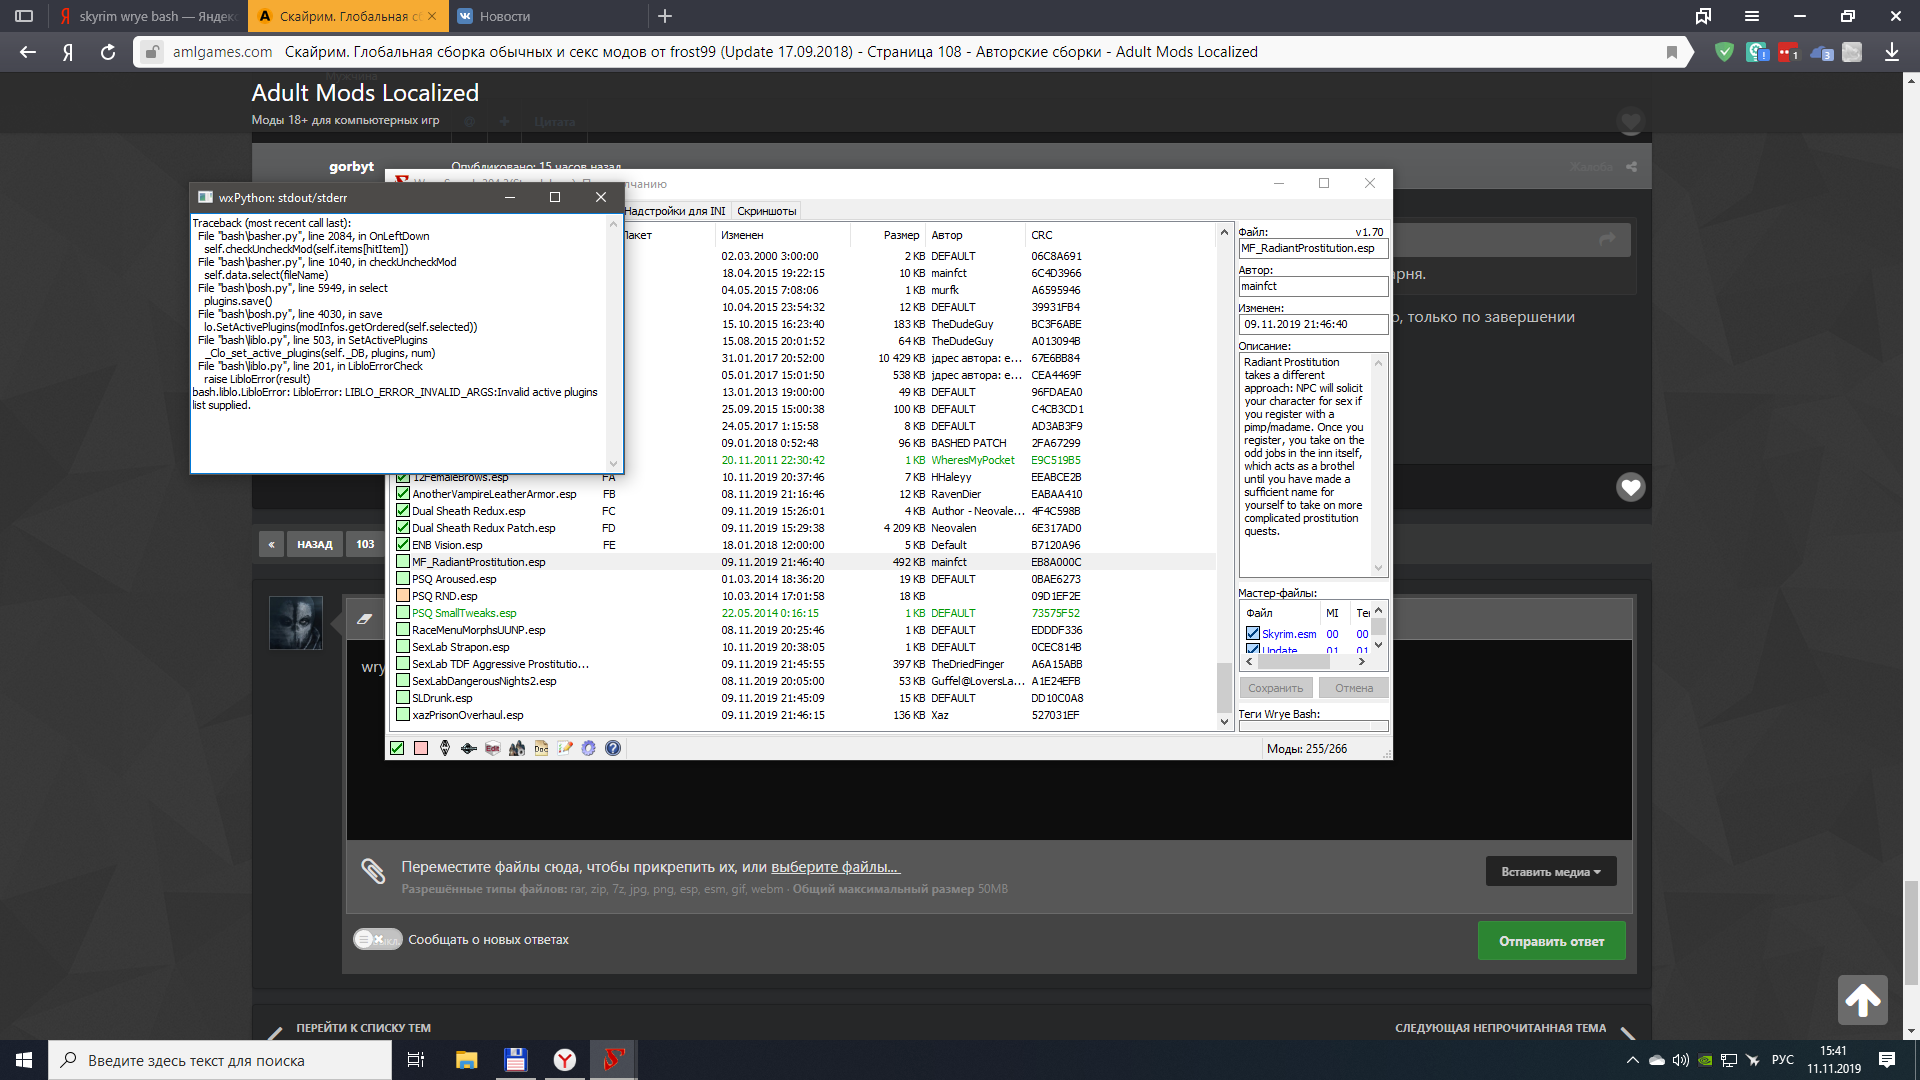Screen dimensions: 1920x1080
Task: Click the attach files paperclip icon
Action: 373,871
